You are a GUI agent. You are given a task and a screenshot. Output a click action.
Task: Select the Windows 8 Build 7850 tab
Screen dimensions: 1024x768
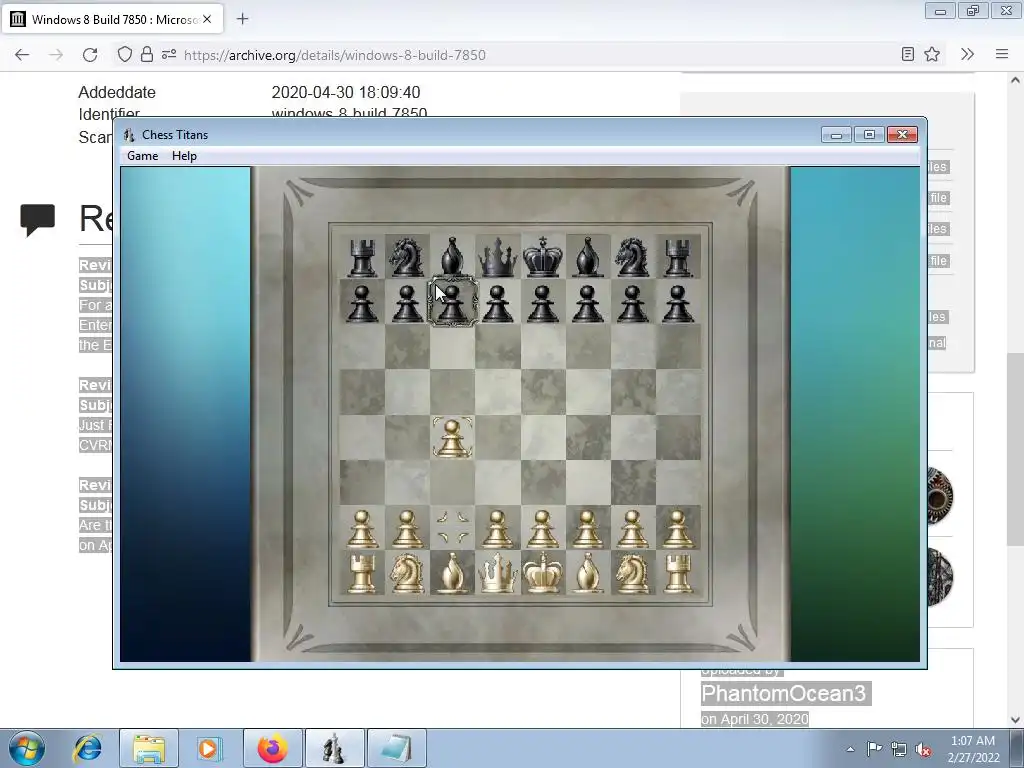112,19
